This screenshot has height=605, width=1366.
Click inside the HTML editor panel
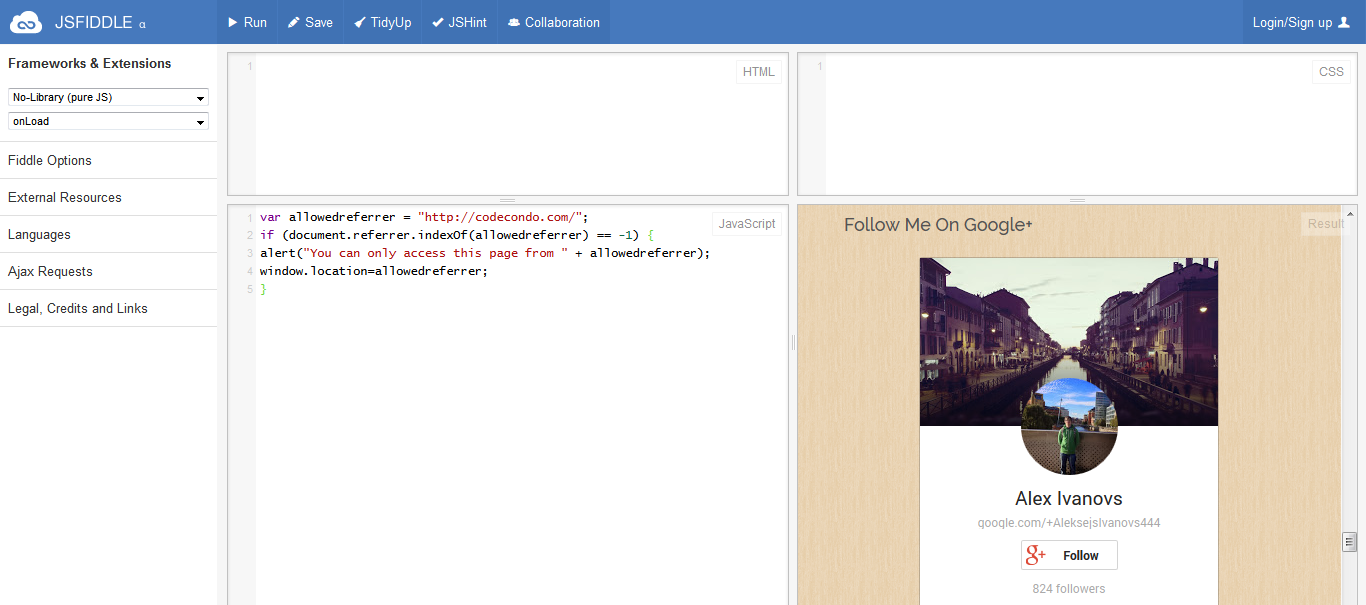pos(508,124)
